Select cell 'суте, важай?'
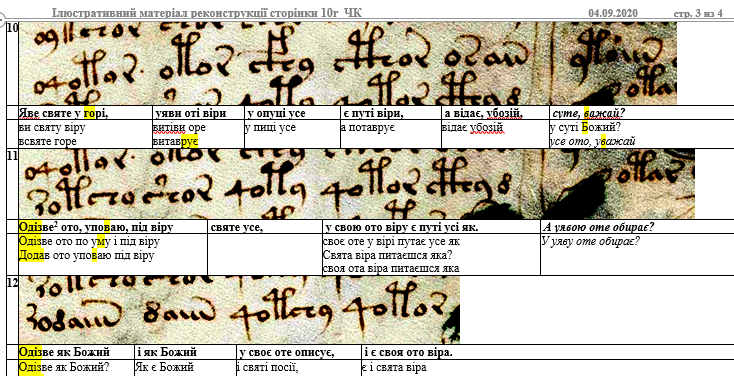Image resolution: width=734 pixels, height=376 pixels. click(x=642, y=113)
